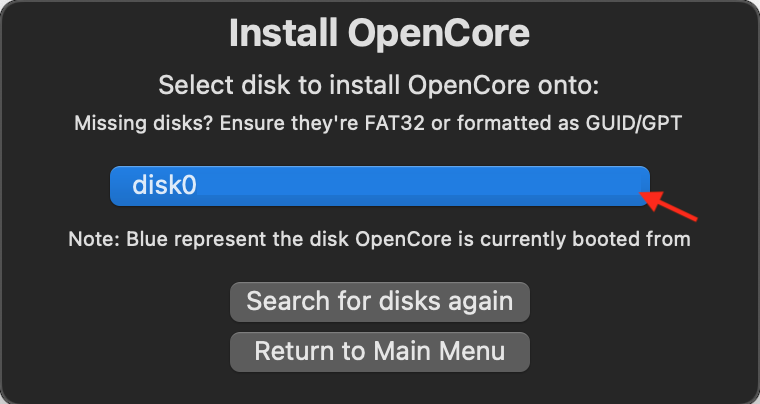Click the 'Select disk to install' prompt

(x=379, y=85)
